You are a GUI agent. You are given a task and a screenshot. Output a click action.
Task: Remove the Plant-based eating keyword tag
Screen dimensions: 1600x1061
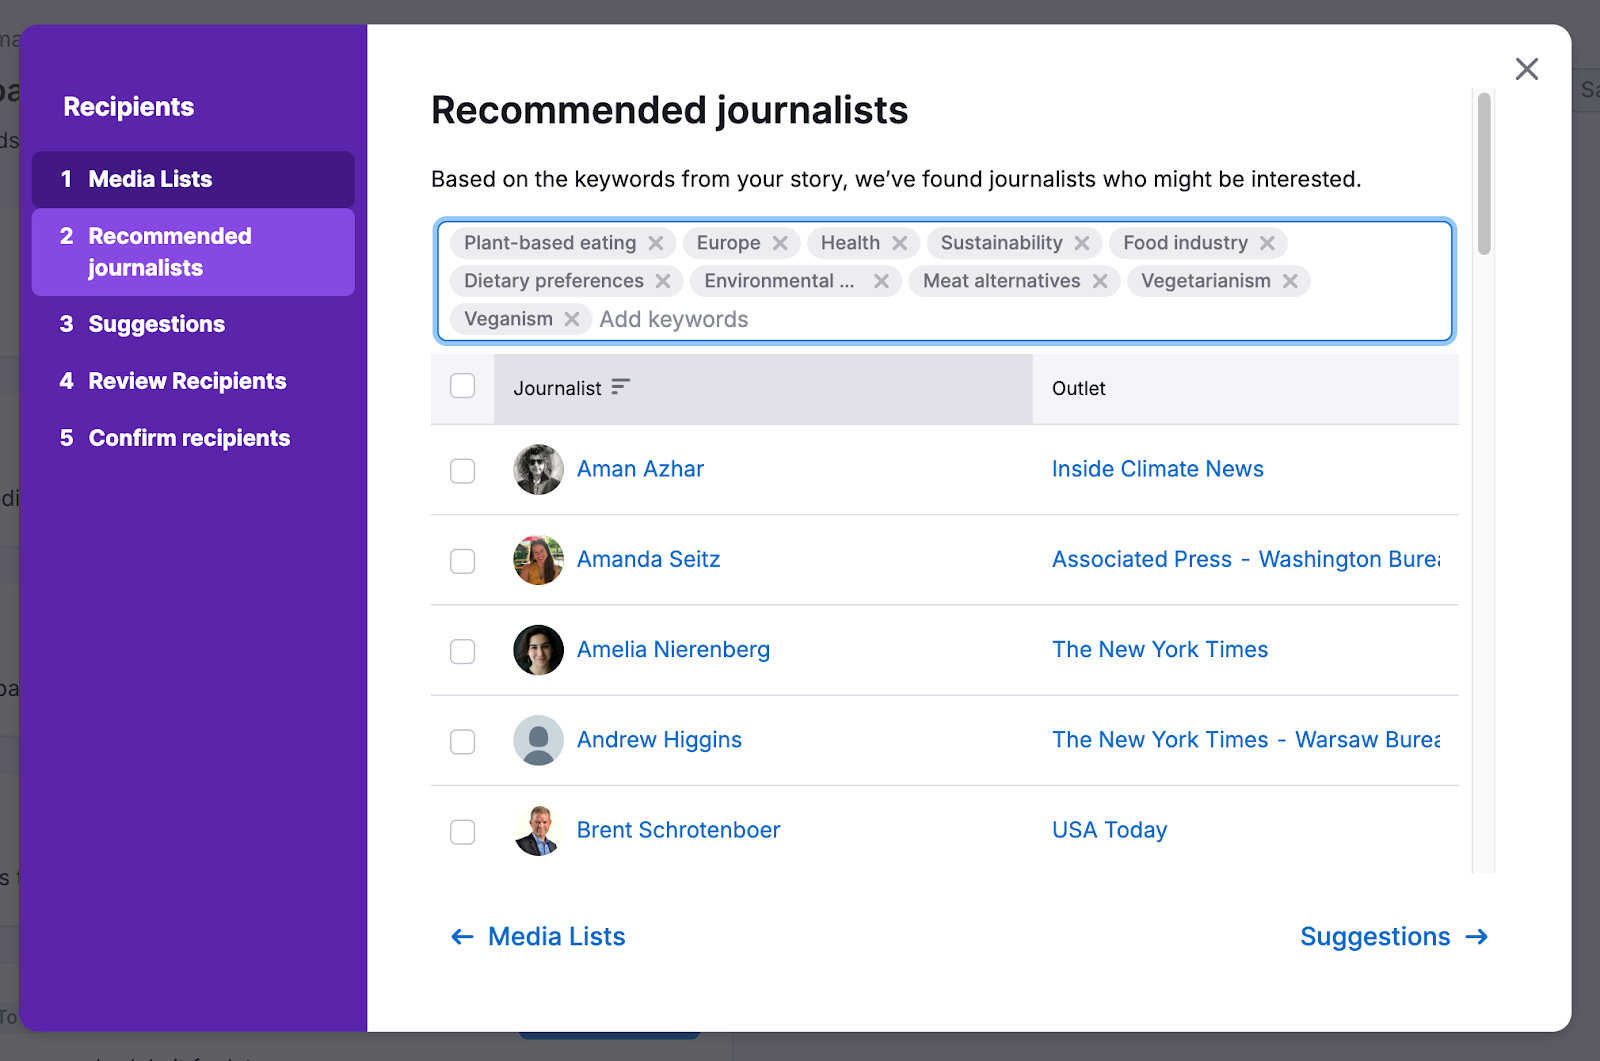pos(657,242)
